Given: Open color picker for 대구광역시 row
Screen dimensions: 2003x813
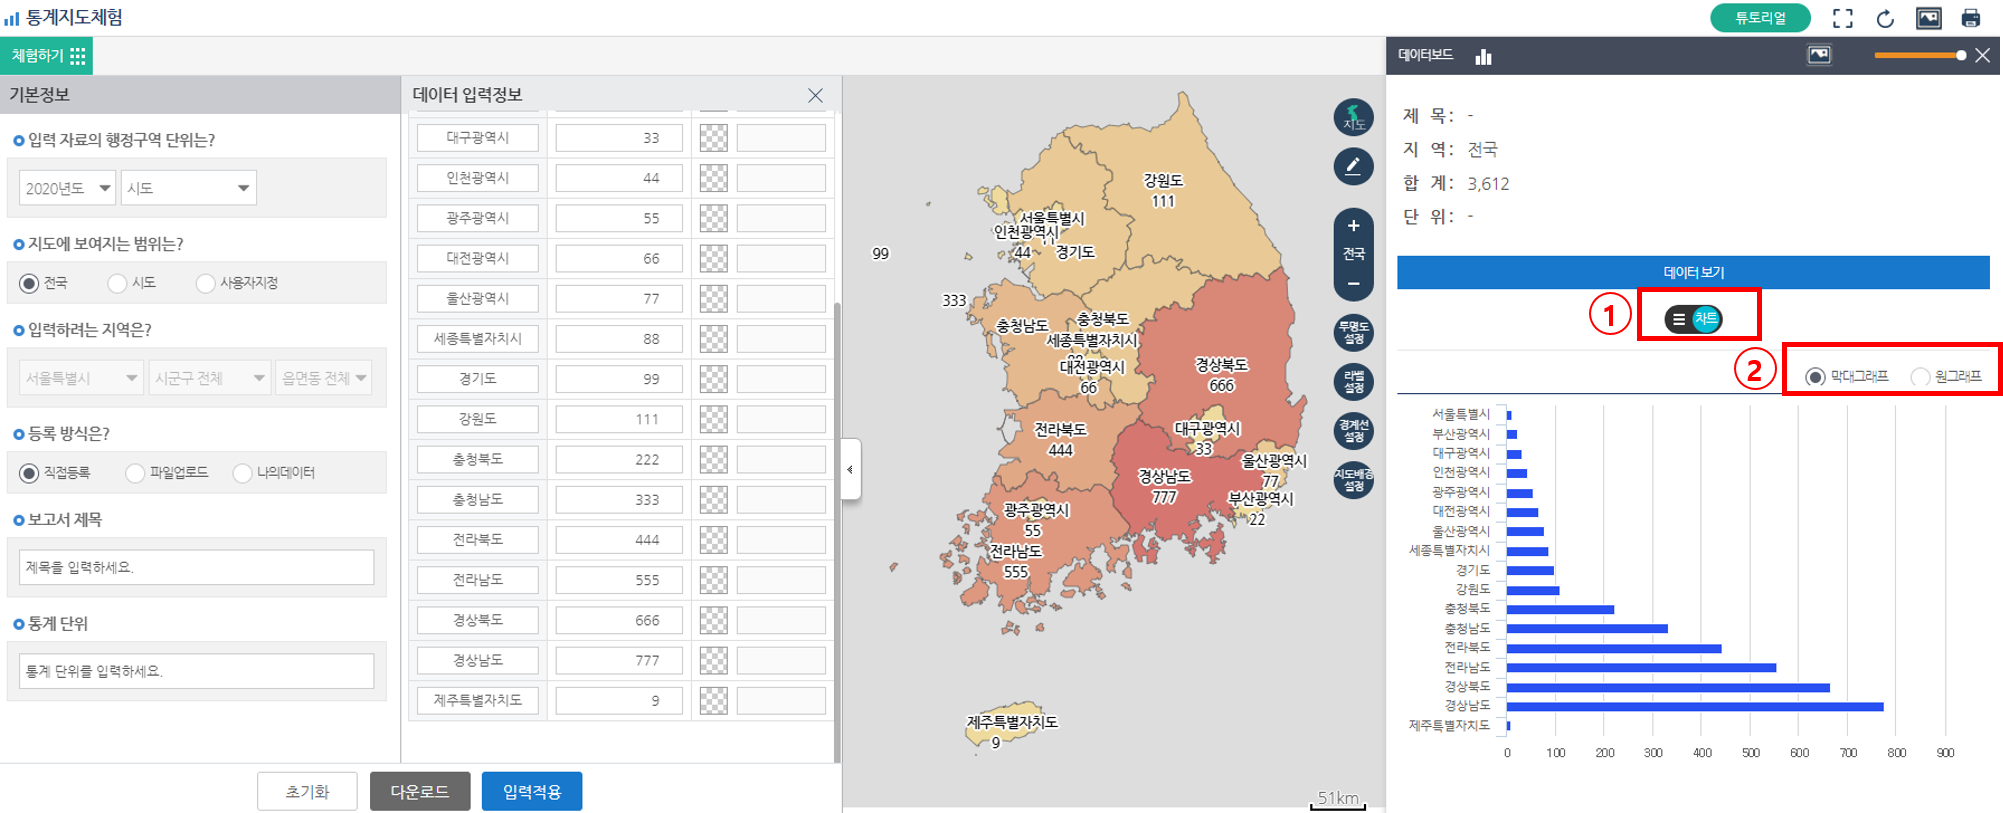Looking at the screenshot, I should pyautogui.click(x=713, y=138).
